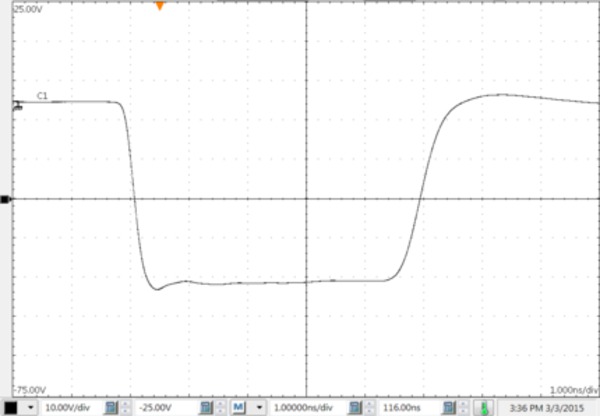Click the 25.00V top scale label
Screen dimensions: 600x416
28,9
